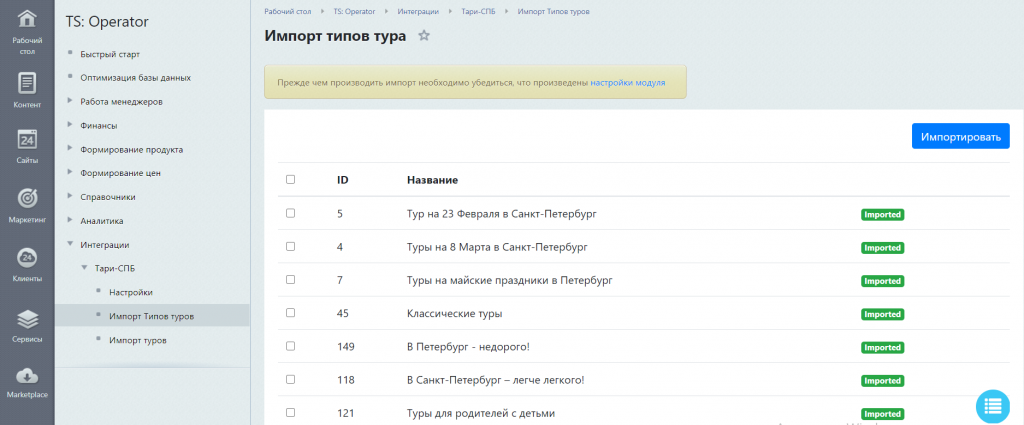
Task: Click the ID column header
Action: coord(342,180)
